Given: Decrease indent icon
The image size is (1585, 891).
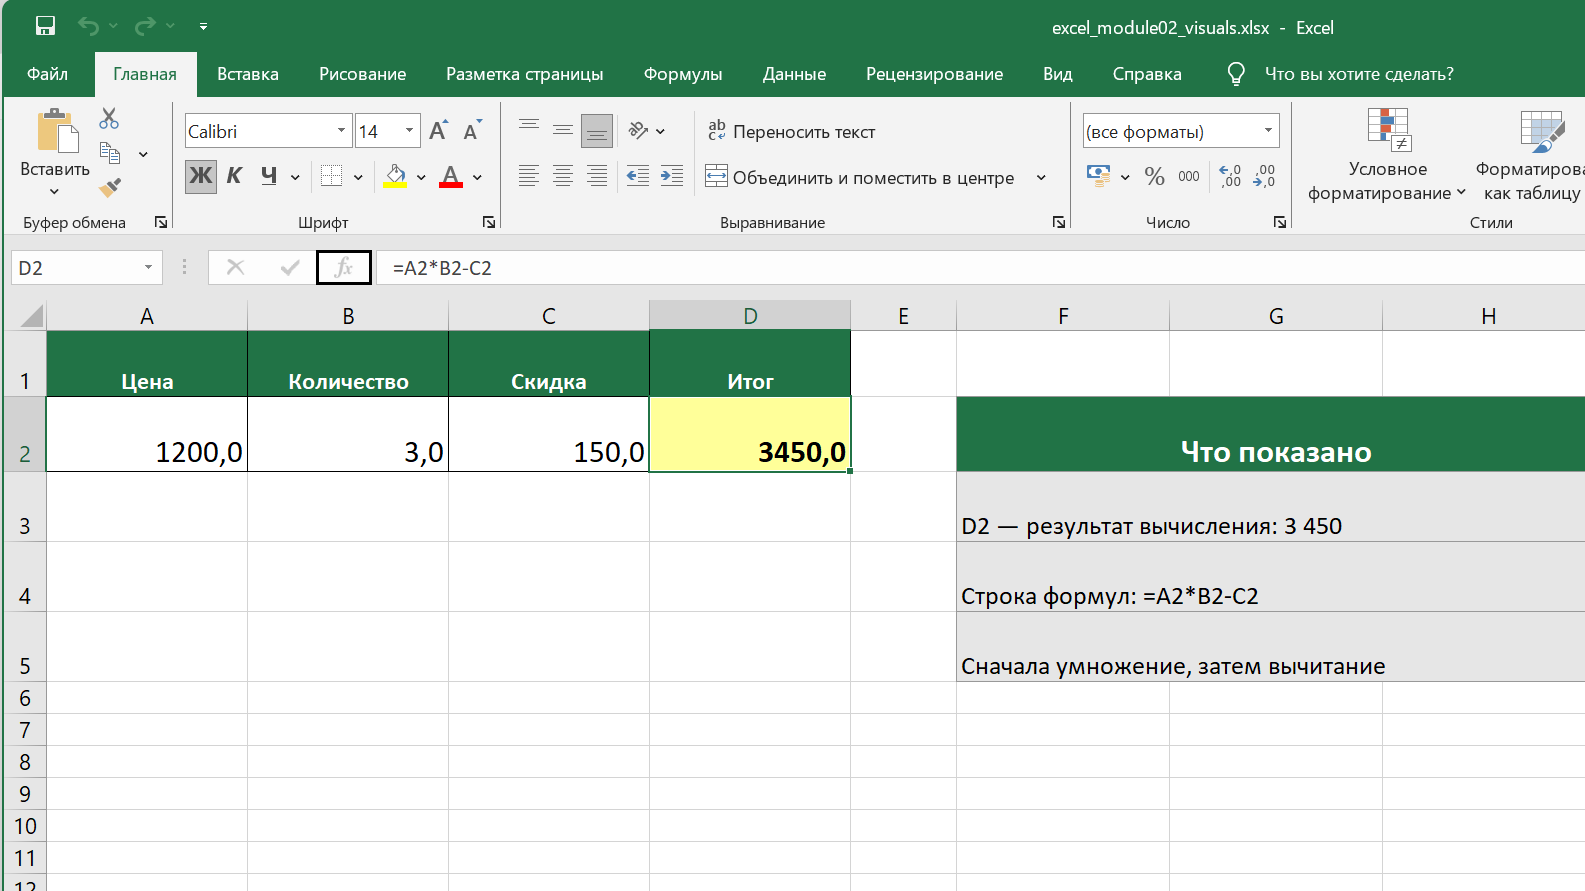Looking at the screenshot, I should pyautogui.click(x=638, y=177).
